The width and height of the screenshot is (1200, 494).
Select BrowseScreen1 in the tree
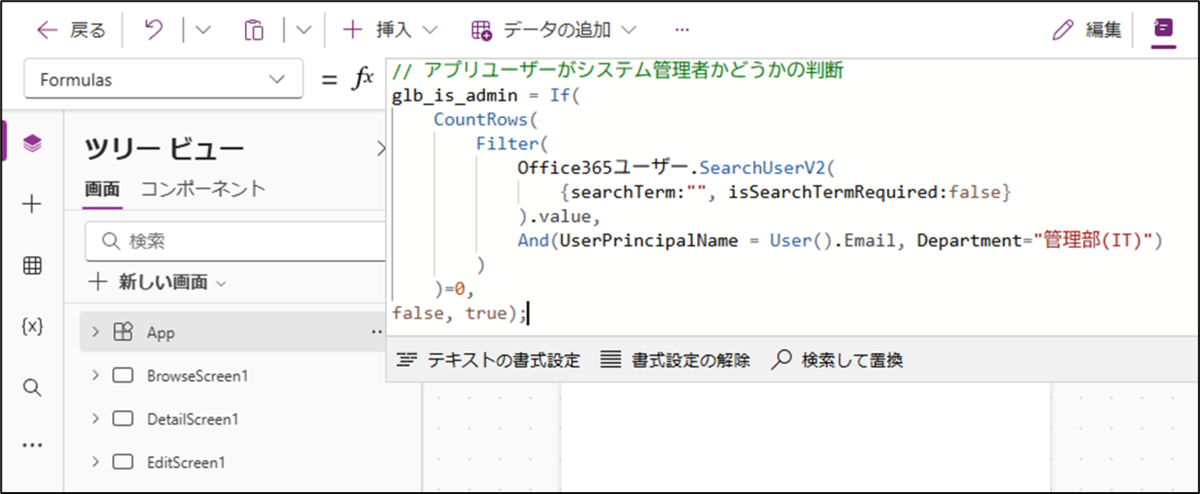pos(197,376)
